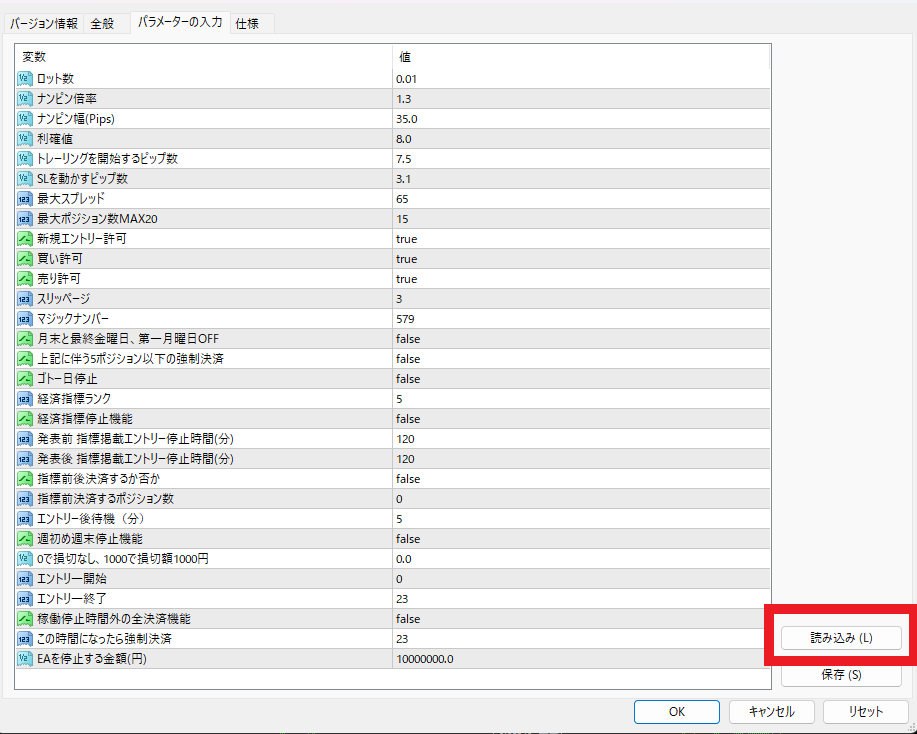Switch to the バージョン情報 tab
The height and width of the screenshot is (734, 917).
point(45,23)
